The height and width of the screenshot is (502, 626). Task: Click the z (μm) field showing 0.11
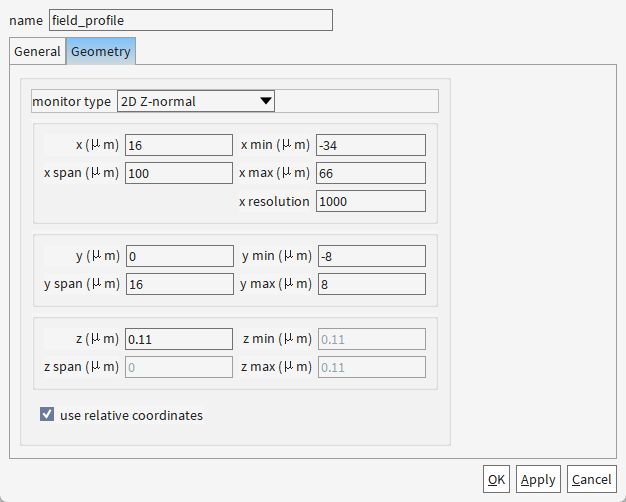click(x=179, y=339)
